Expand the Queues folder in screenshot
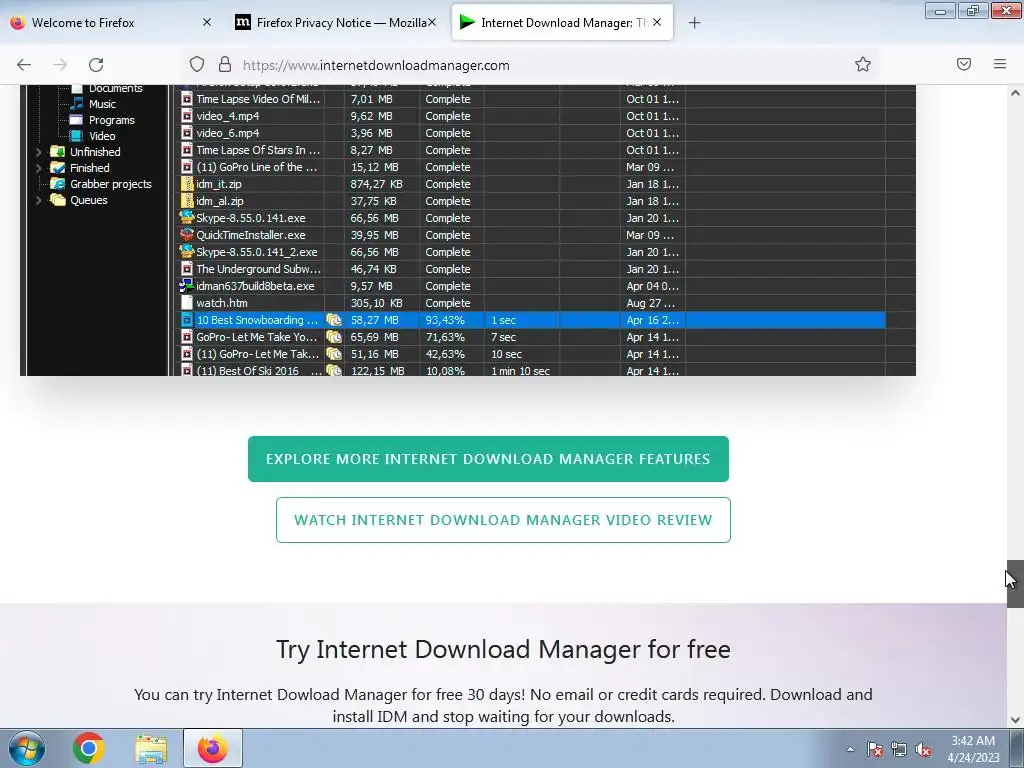 point(38,200)
